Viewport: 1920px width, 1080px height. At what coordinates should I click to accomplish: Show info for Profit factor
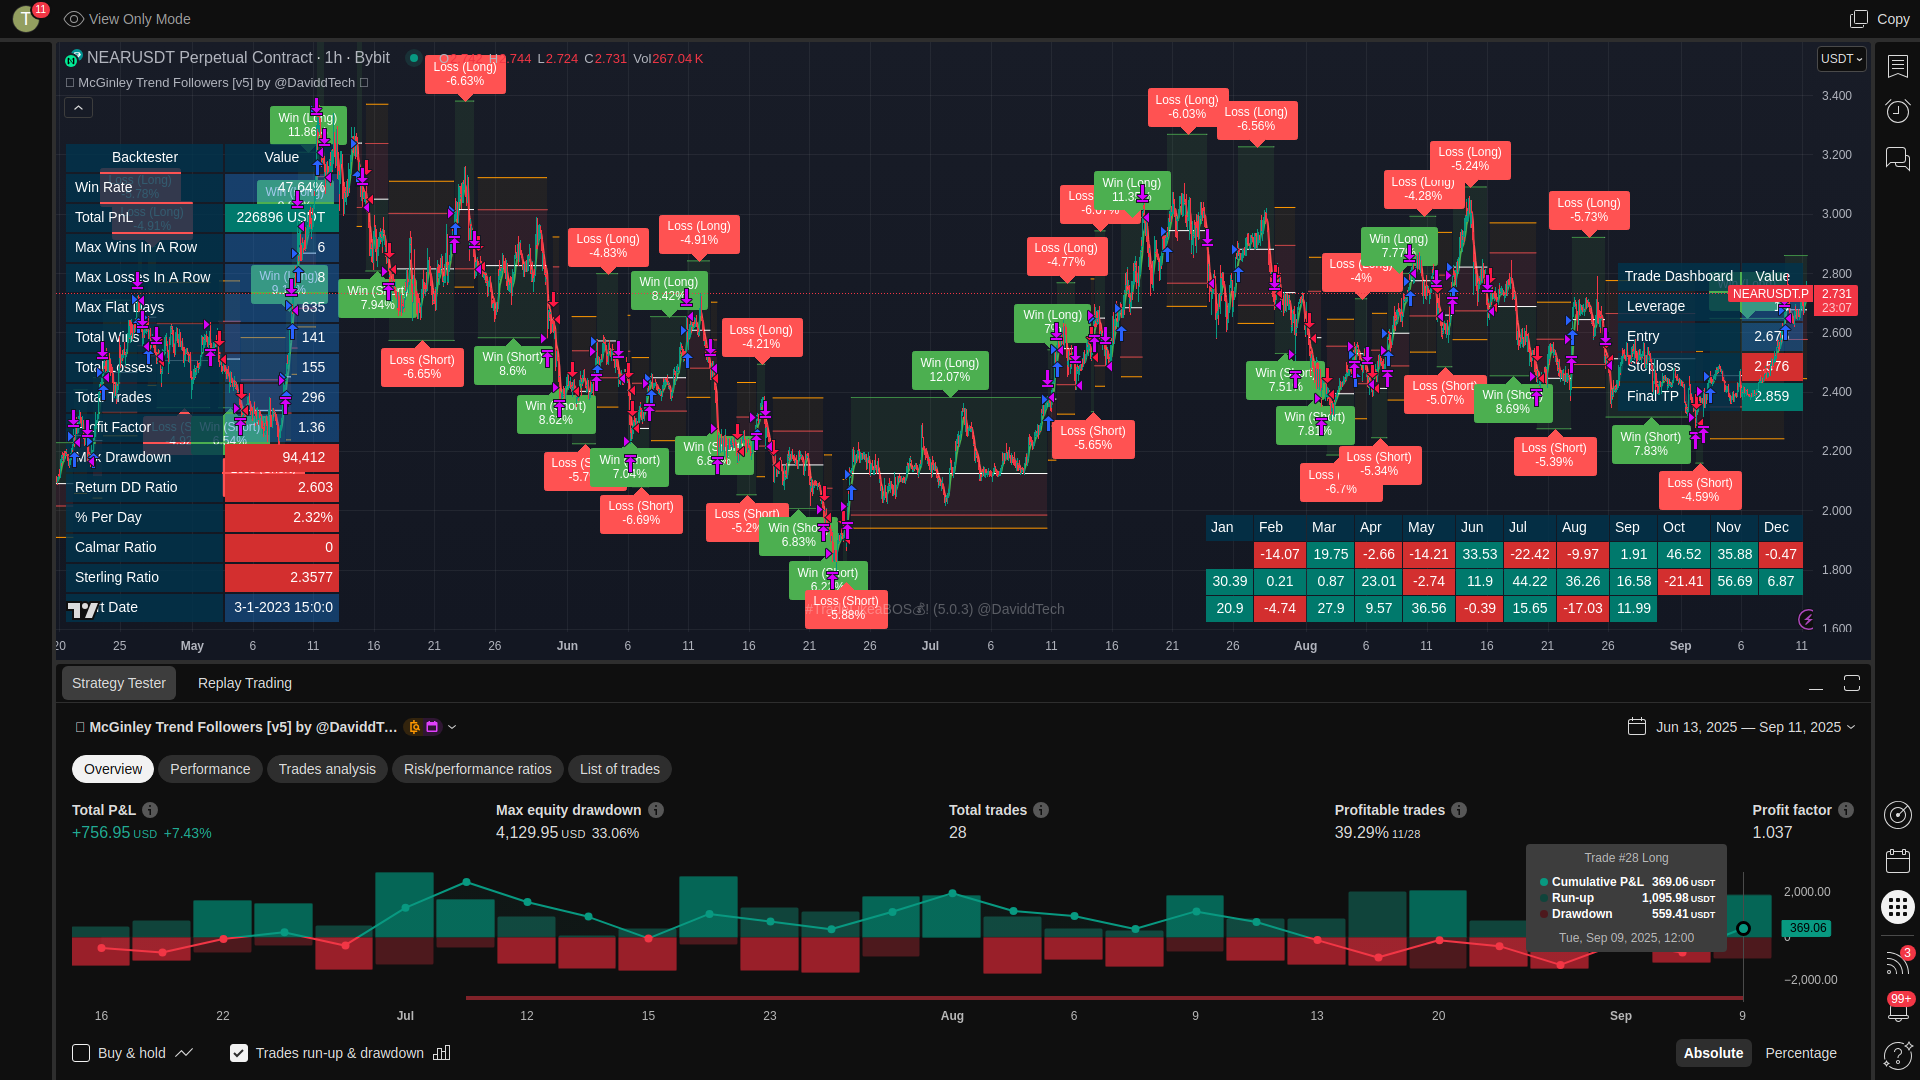click(1846, 810)
